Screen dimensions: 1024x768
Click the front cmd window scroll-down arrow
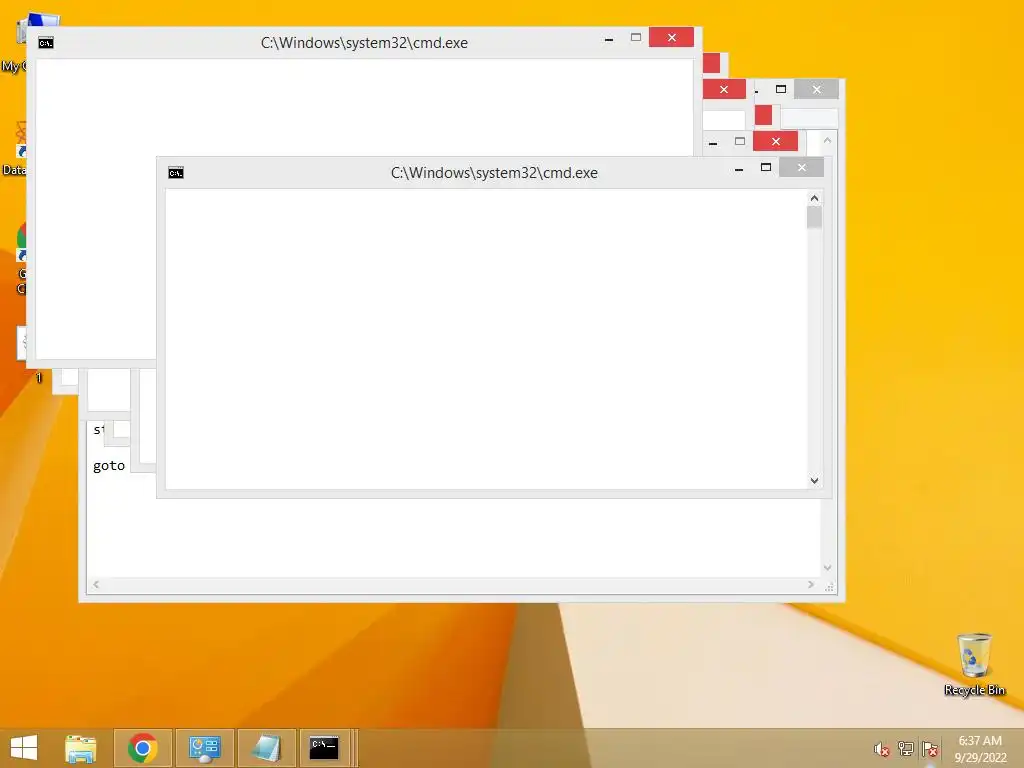point(814,481)
